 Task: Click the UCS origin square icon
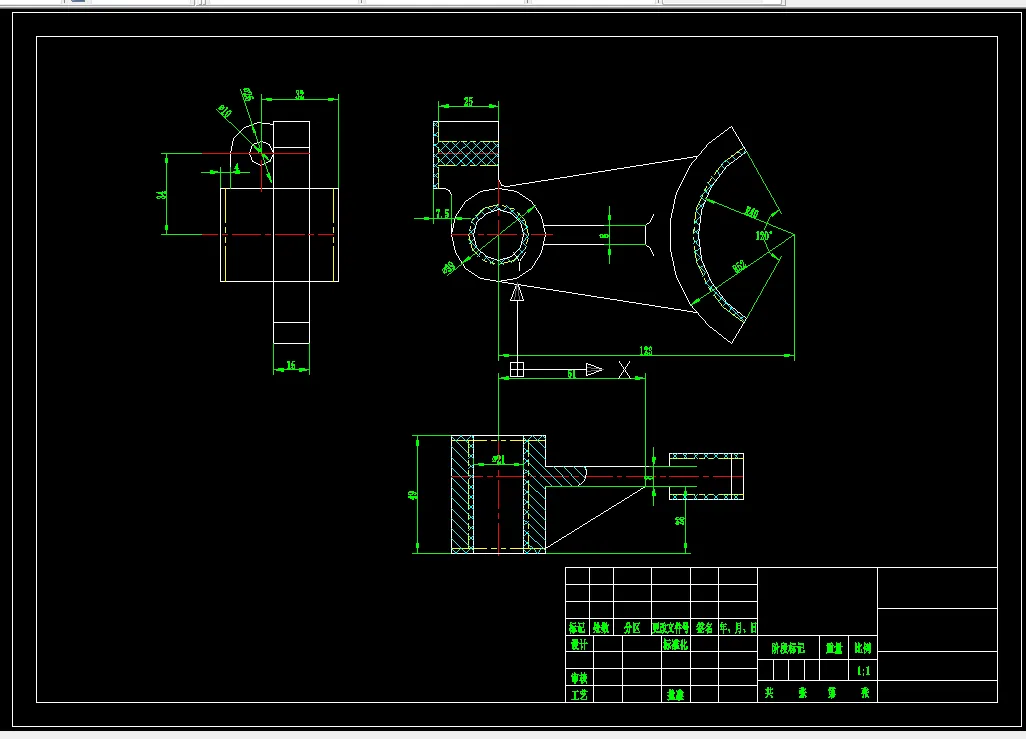[517, 370]
